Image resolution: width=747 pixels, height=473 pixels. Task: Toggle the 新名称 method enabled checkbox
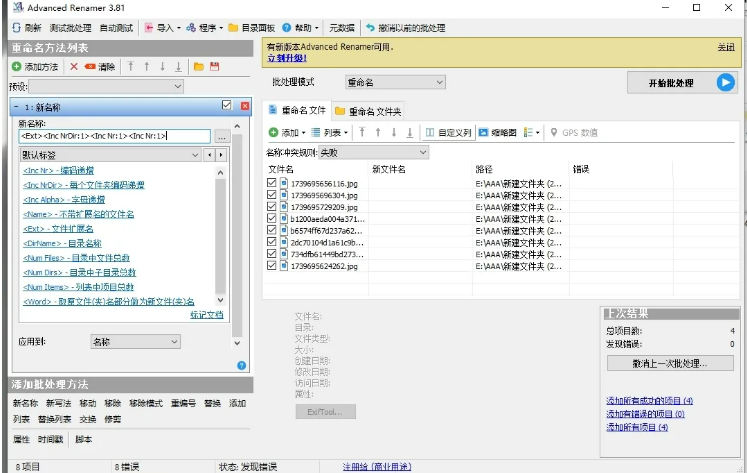(227, 105)
